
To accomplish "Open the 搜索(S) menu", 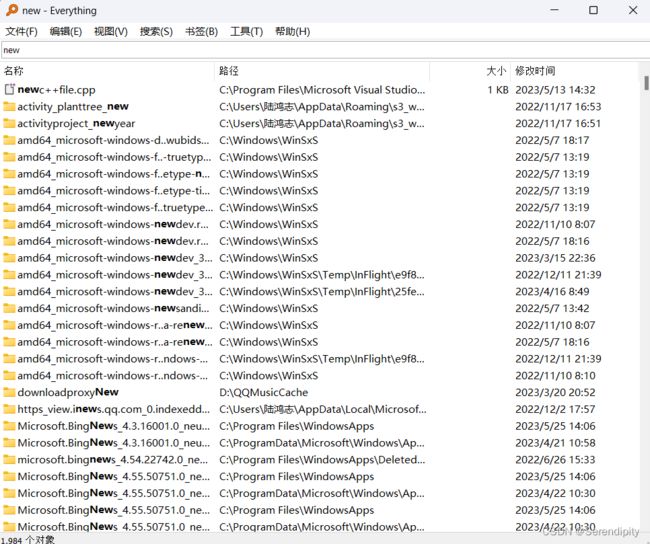I will tap(156, 32).
